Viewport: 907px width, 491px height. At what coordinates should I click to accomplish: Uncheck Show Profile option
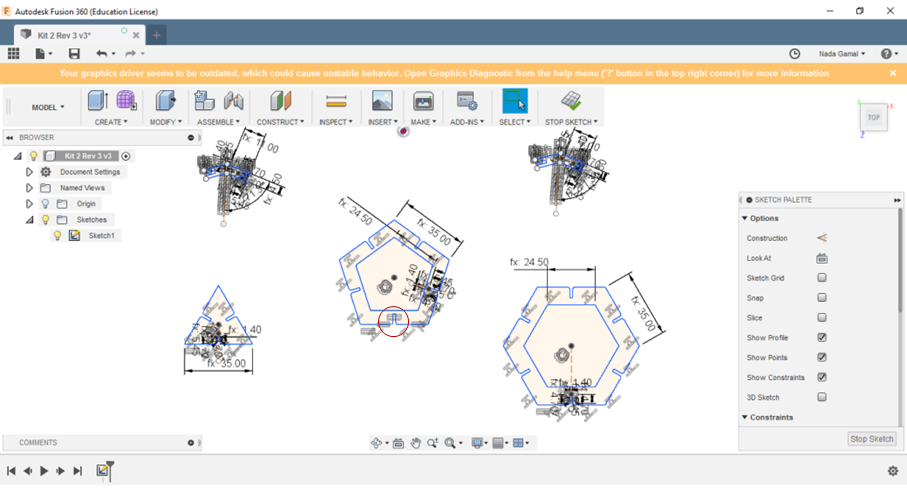click(822, 337)
